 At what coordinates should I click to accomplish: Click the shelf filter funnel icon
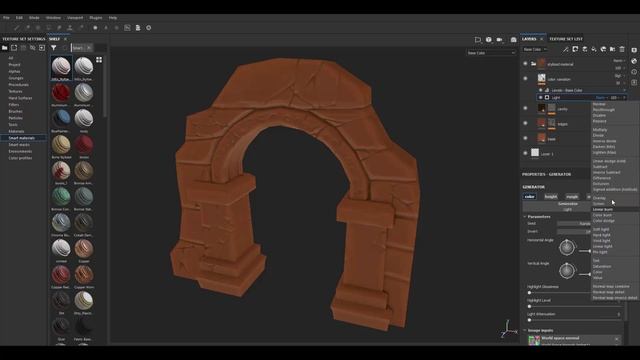(x=53, y=48)
